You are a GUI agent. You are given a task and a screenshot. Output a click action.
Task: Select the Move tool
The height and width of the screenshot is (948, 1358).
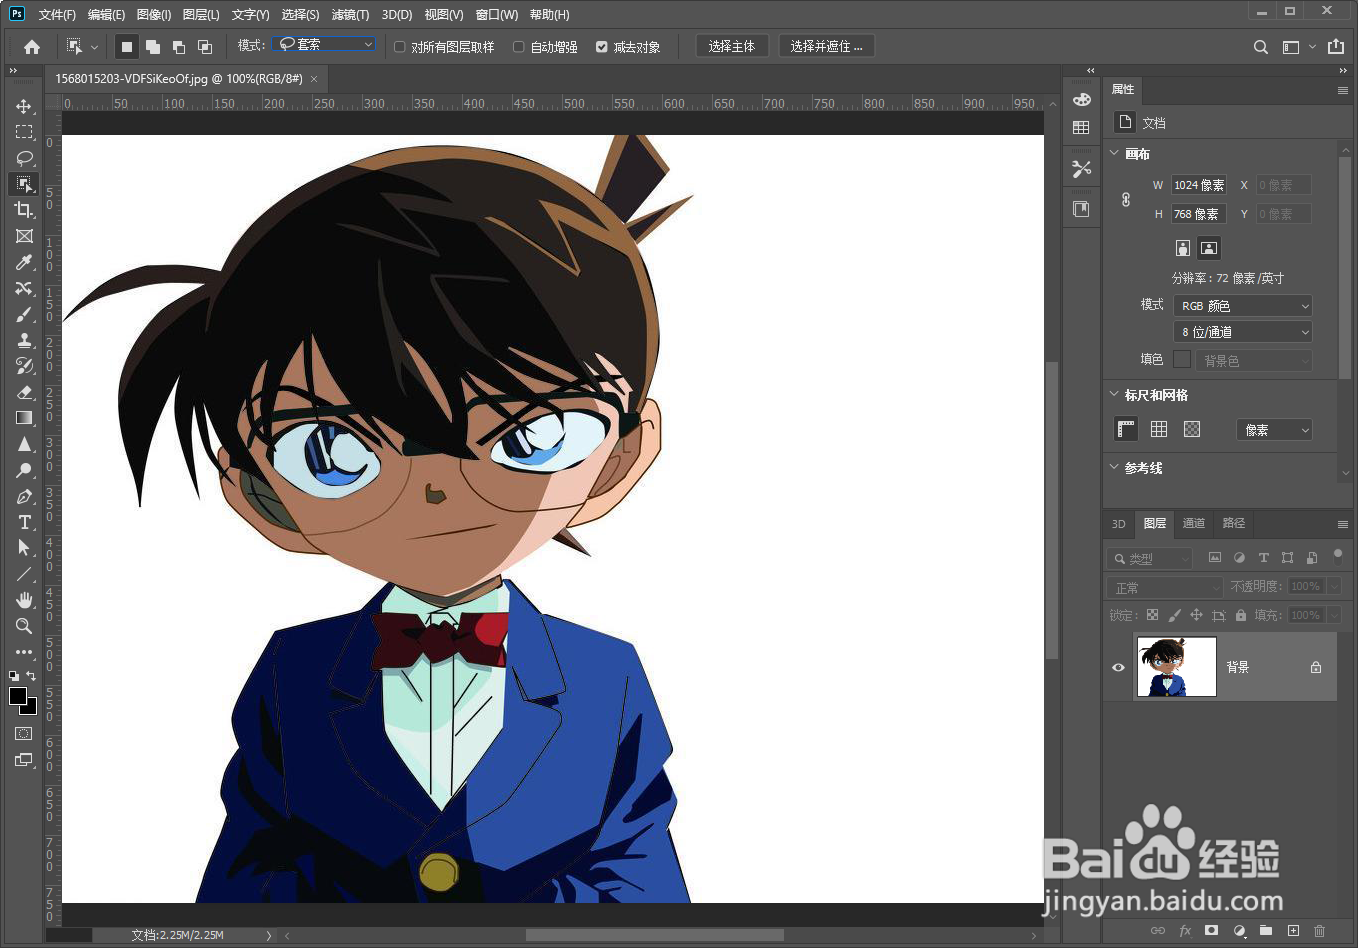[x=24, y=106]
